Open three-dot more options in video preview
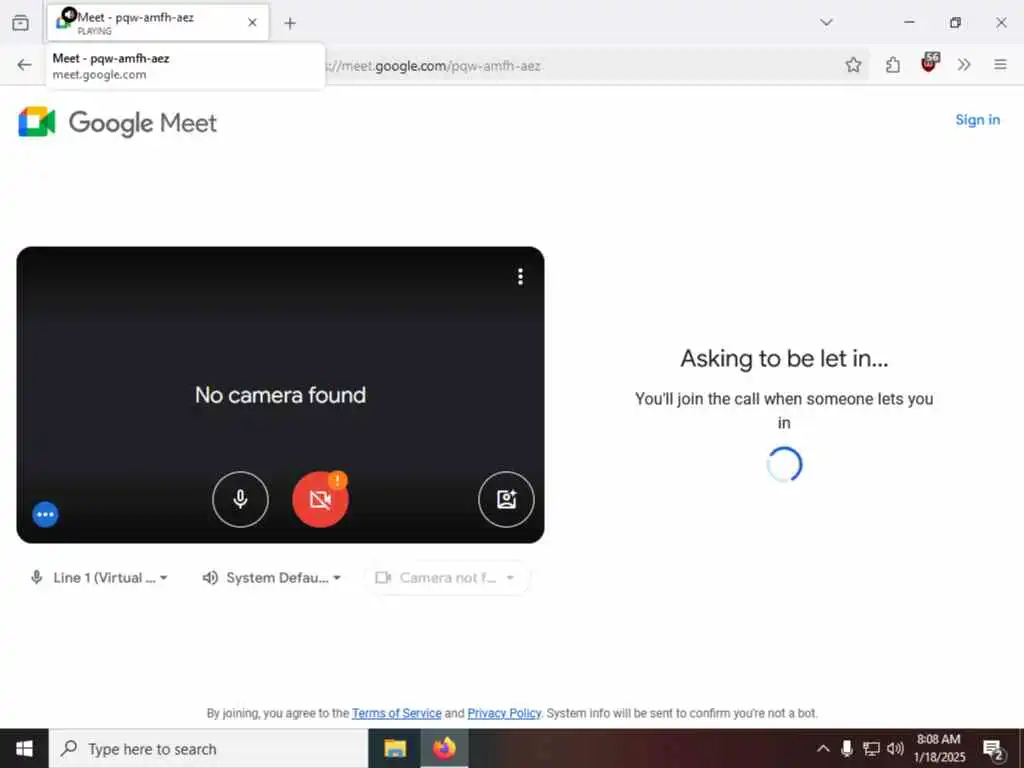The height and width of the screenshot is (768, 1024). [520, 277]
